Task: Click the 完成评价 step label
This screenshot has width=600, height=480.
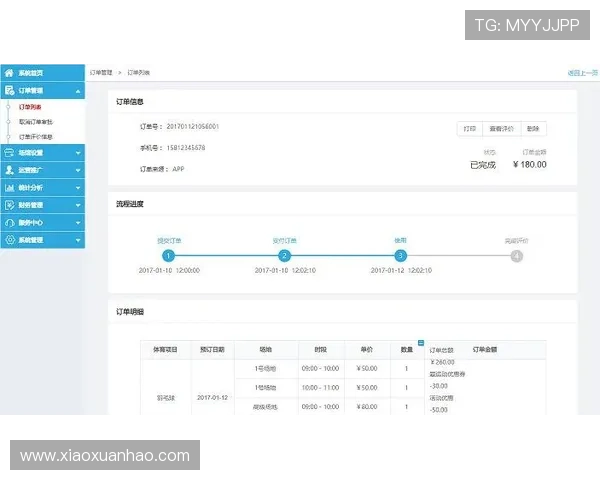Action: point(517,241)
